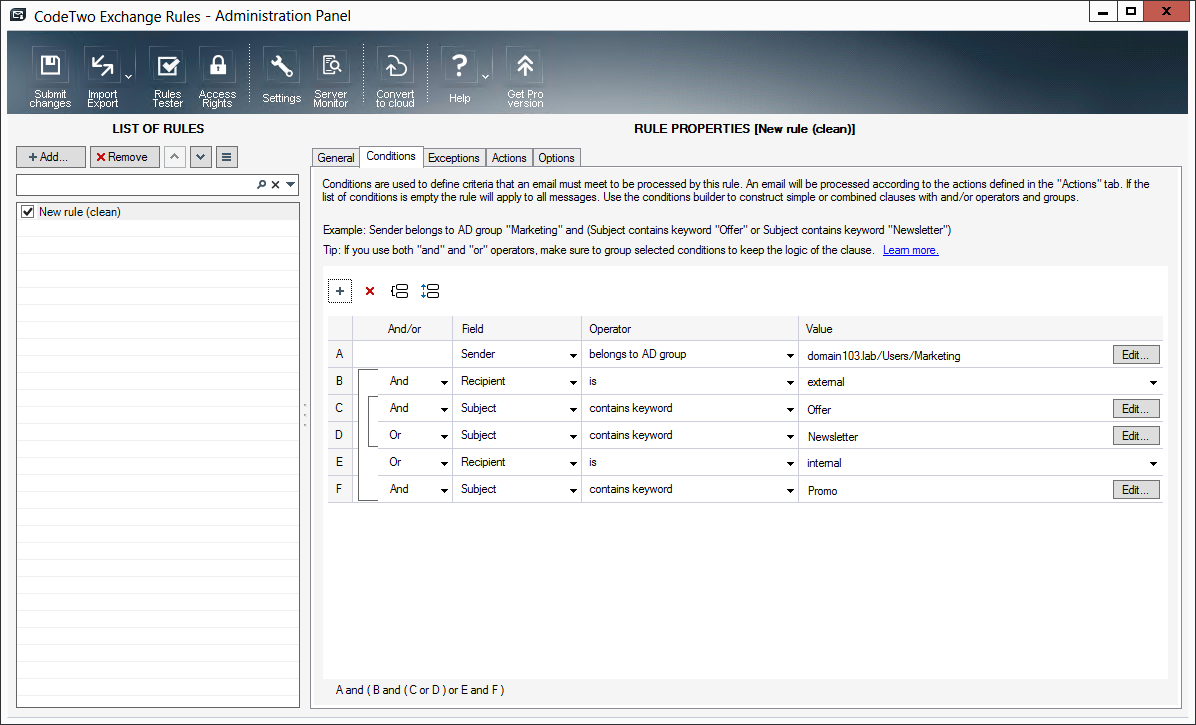The image size is (1196, 725).
Task: Open the Or dropdown in row D
Action: tap(444, 437)
